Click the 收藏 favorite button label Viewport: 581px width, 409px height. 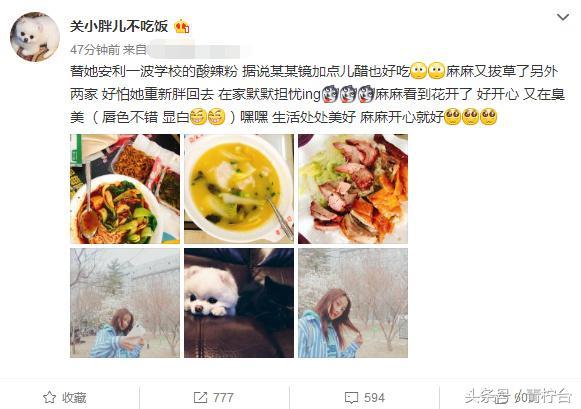74,398
